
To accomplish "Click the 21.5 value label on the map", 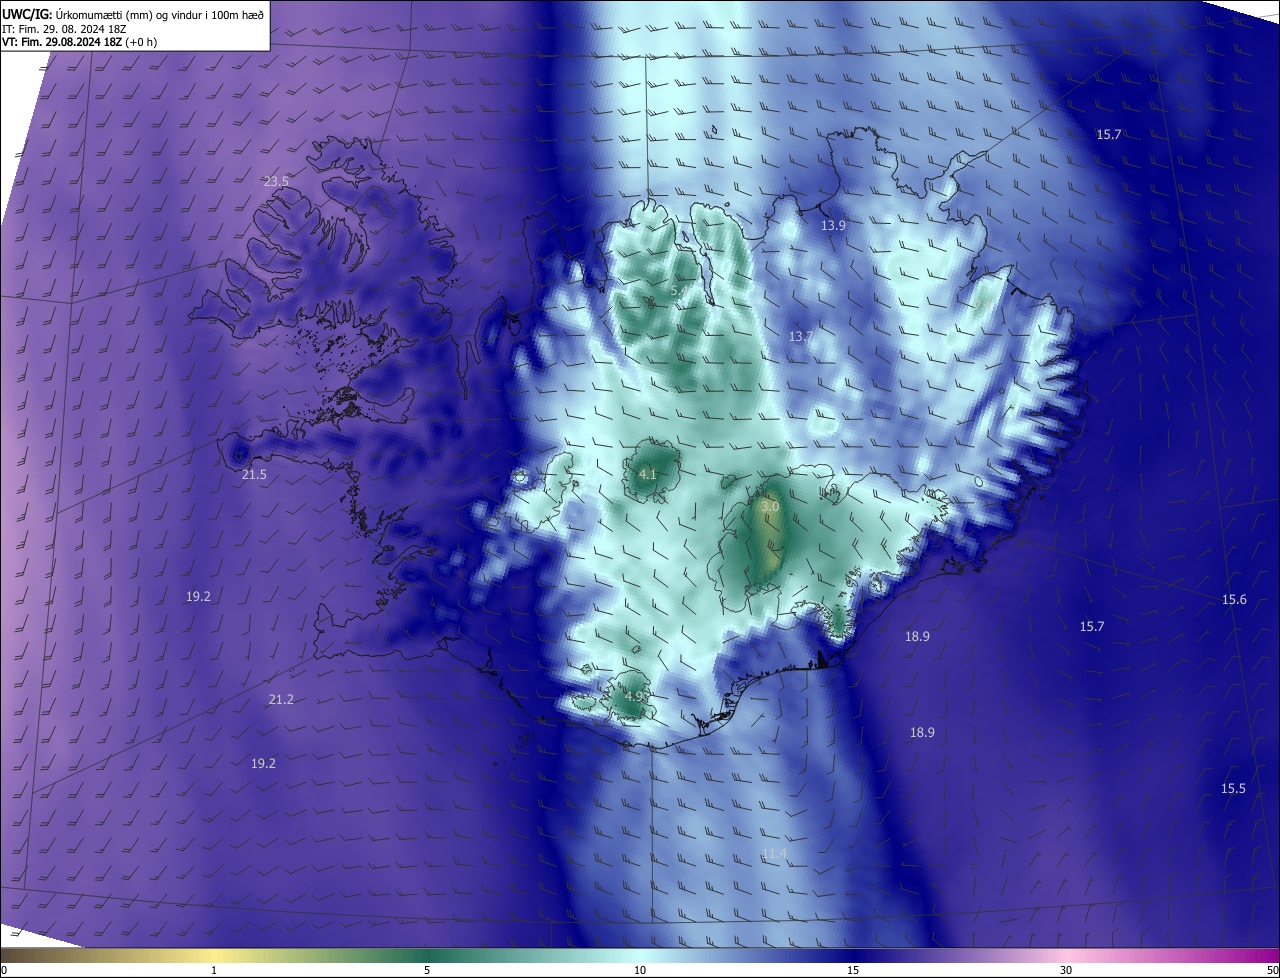I will point(254,475).
